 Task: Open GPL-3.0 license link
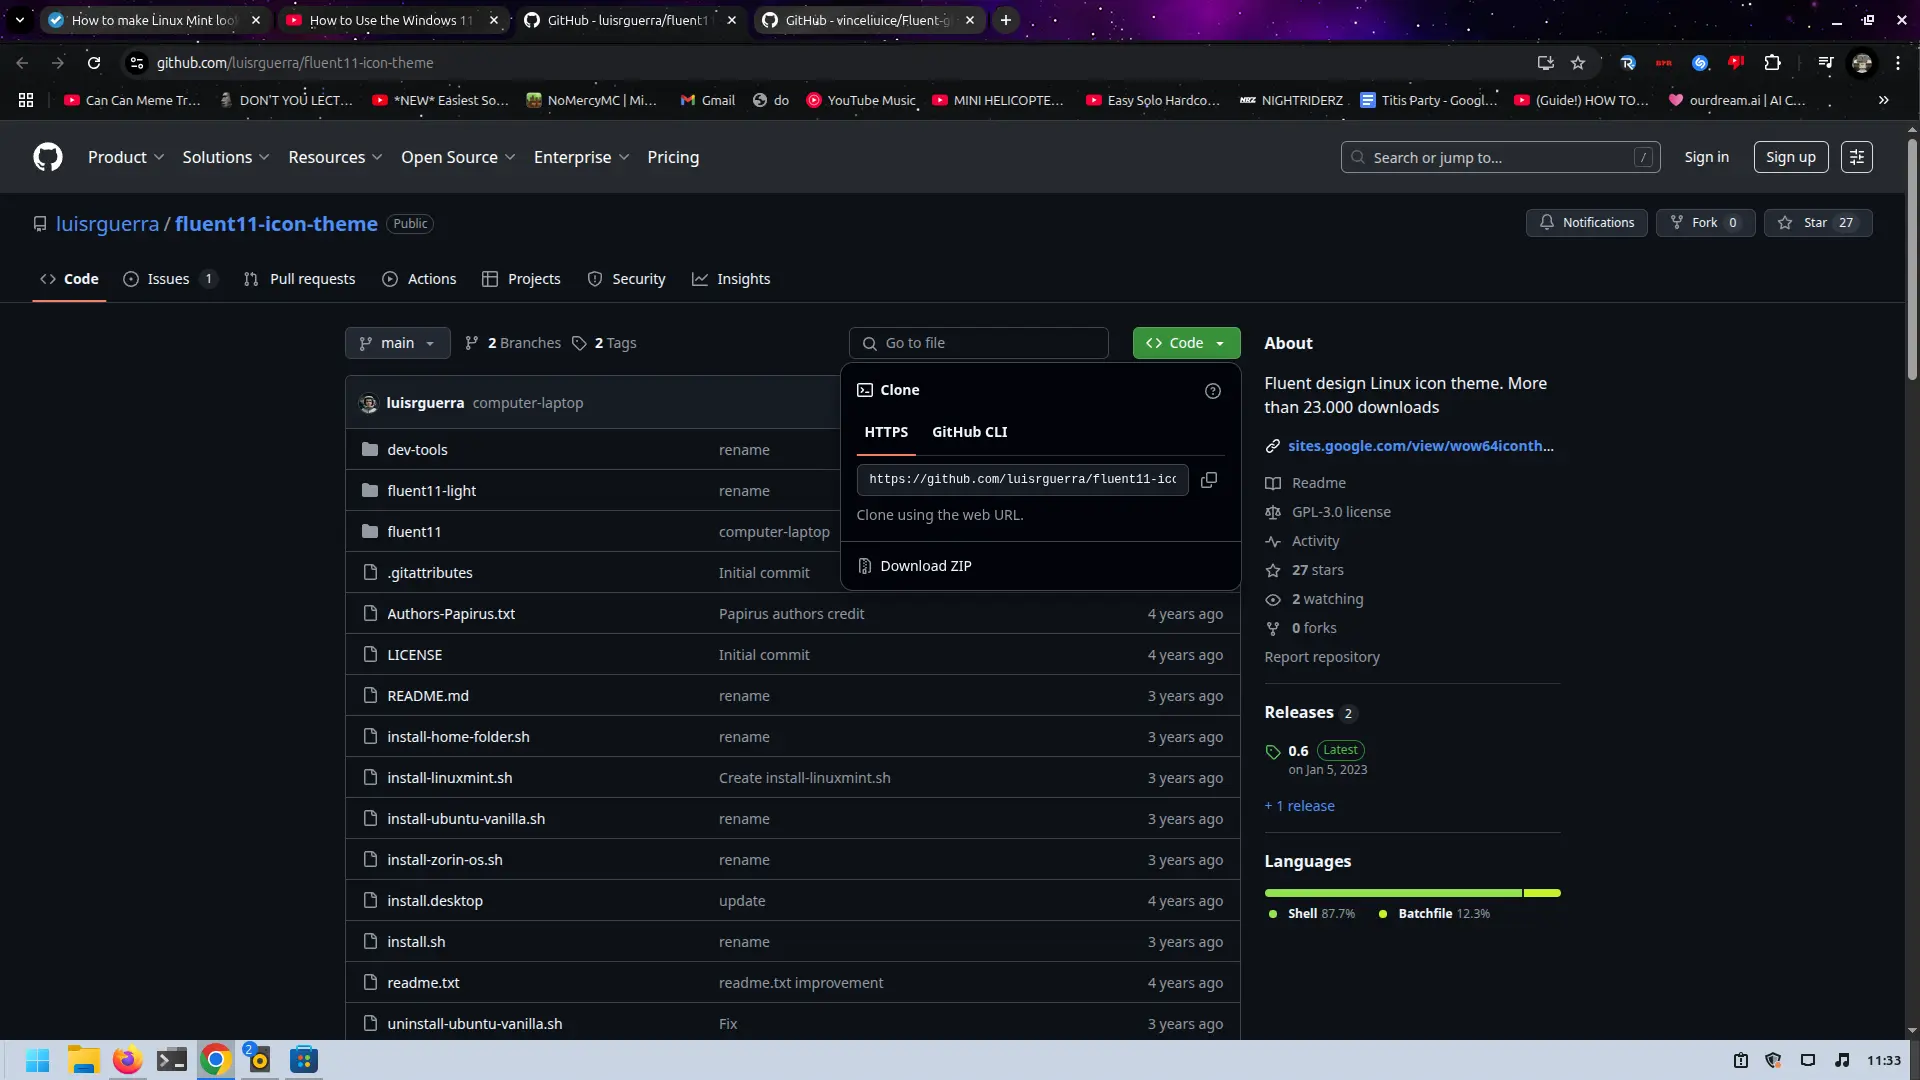(1340, 512)
